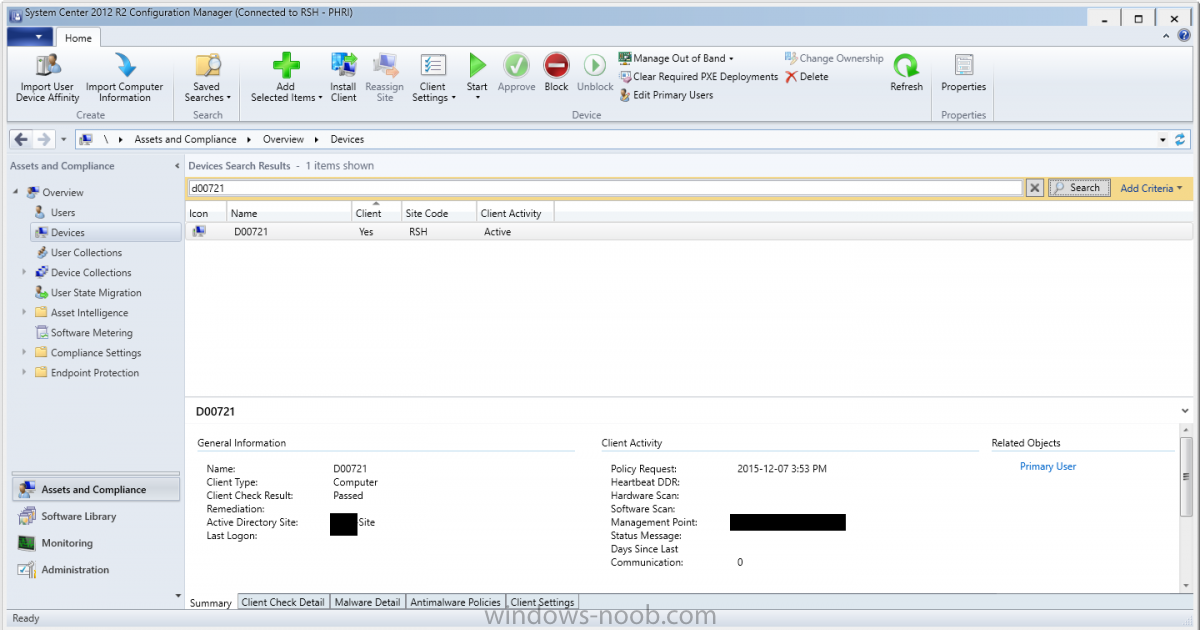1200x630 pixels.
Task: Select the Overview tree node
Action: pos(63,192)
